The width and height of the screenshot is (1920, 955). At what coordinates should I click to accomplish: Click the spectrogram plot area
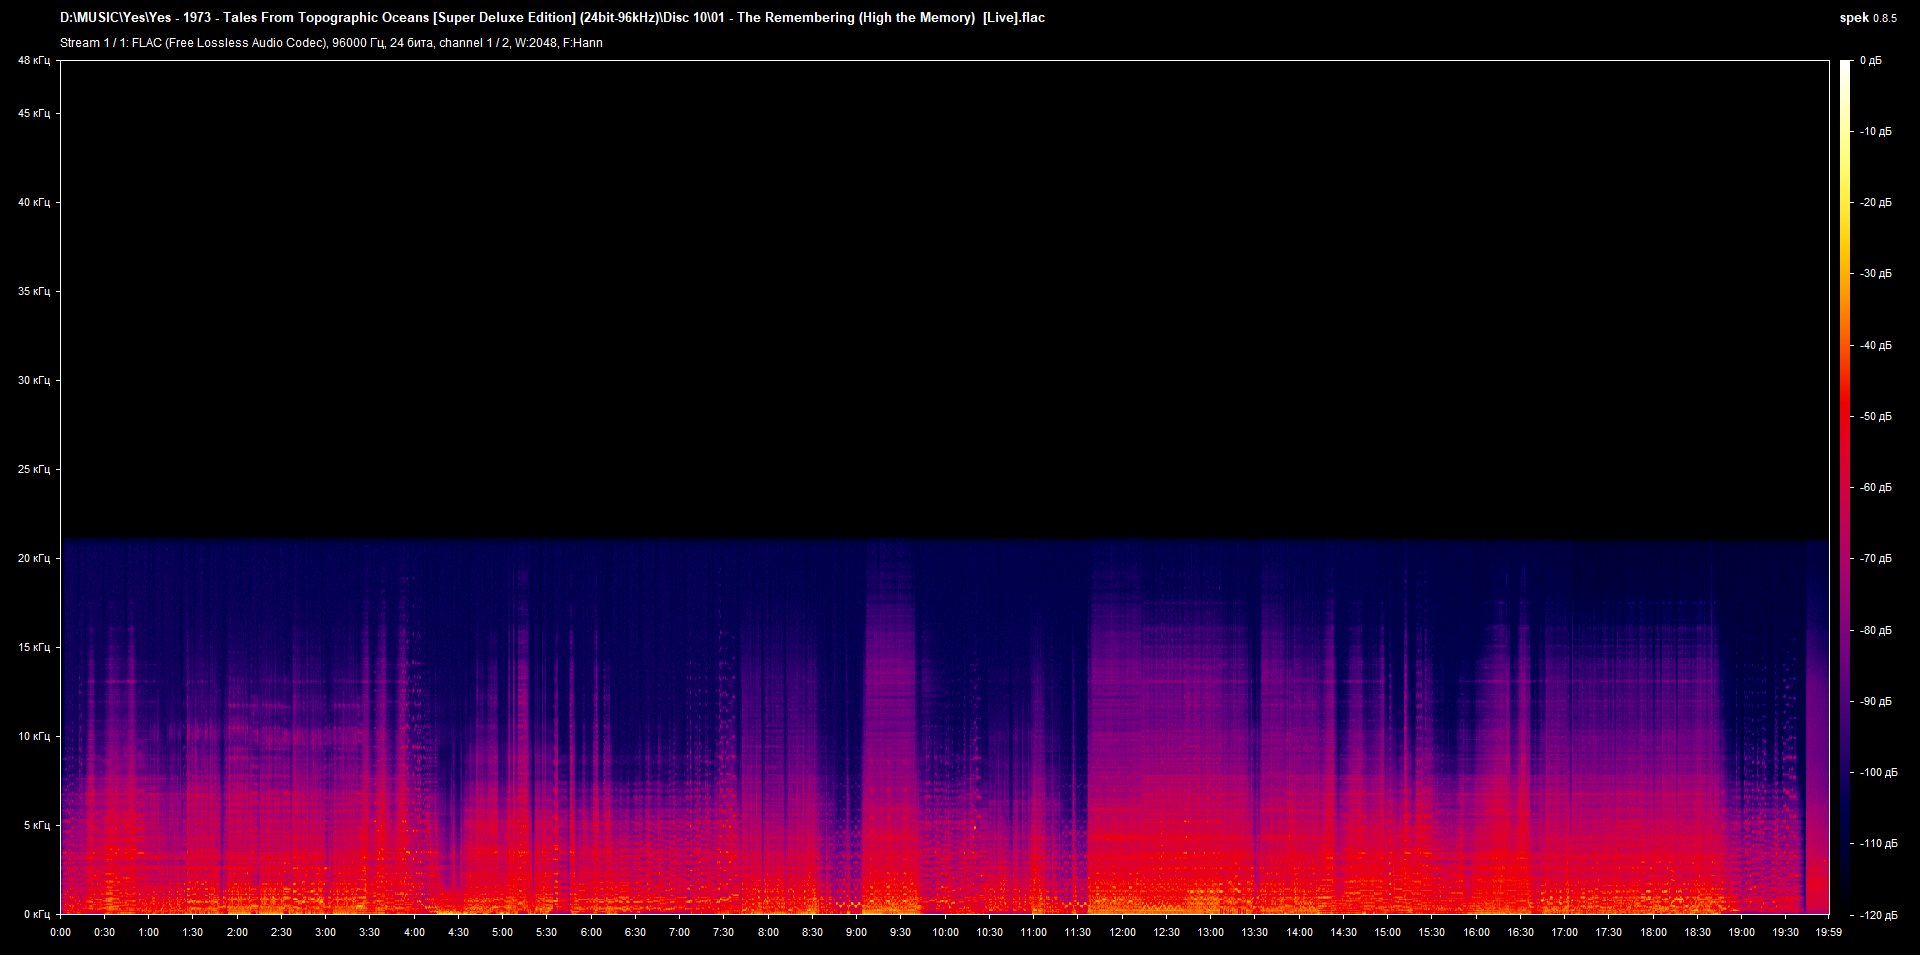(945, 487)
